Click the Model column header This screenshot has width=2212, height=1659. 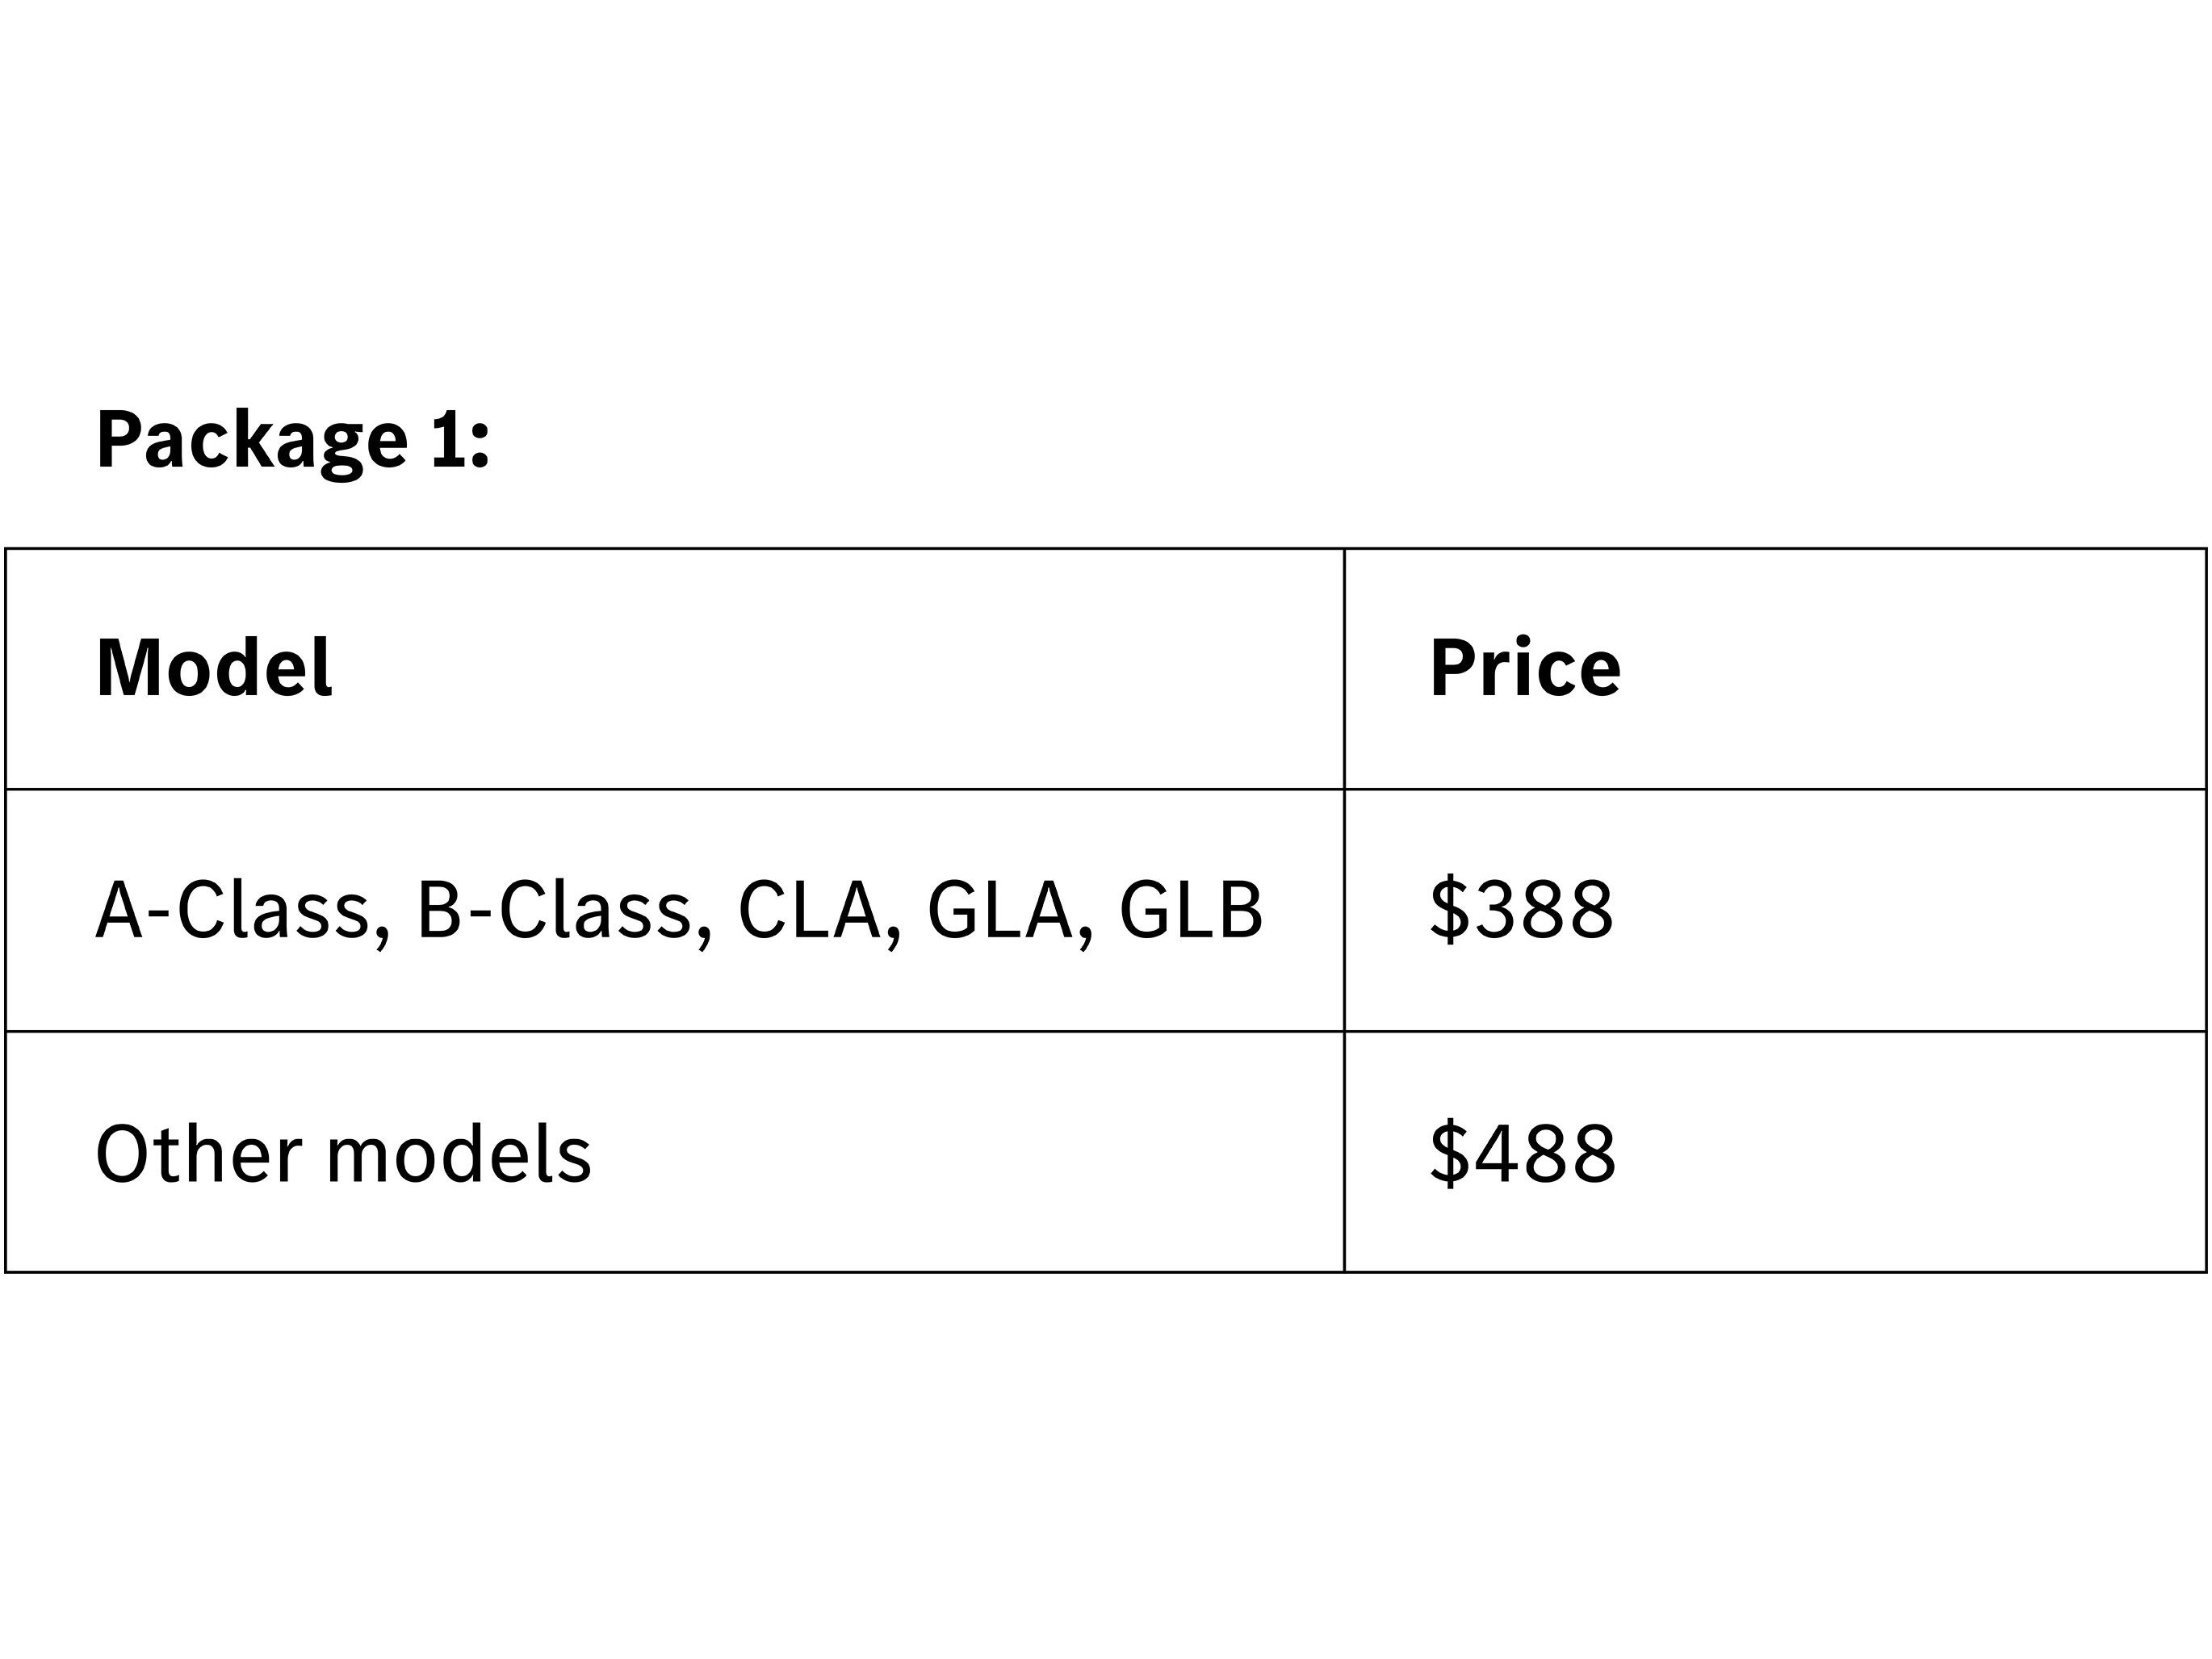(213, 668)
